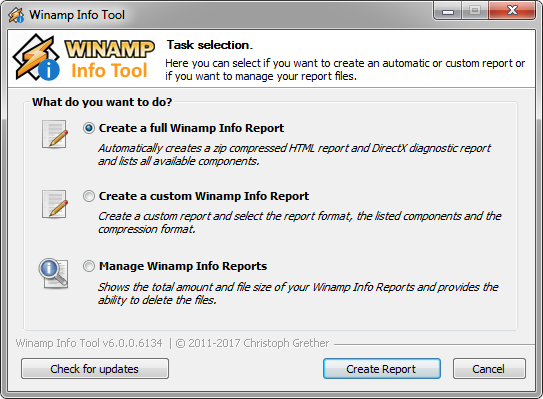543x399 pixels.
Task: Cancel the Winamp Info Tool dialog
Action: pos(489,369)
